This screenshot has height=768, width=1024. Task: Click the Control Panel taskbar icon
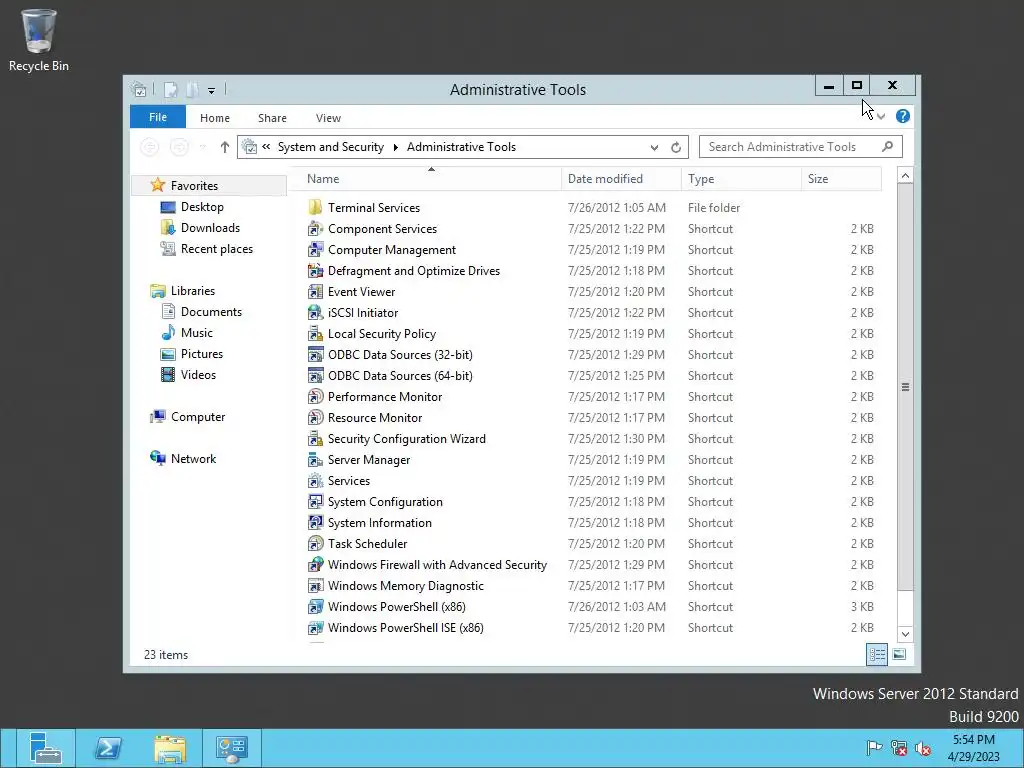[x=232, y=748]
